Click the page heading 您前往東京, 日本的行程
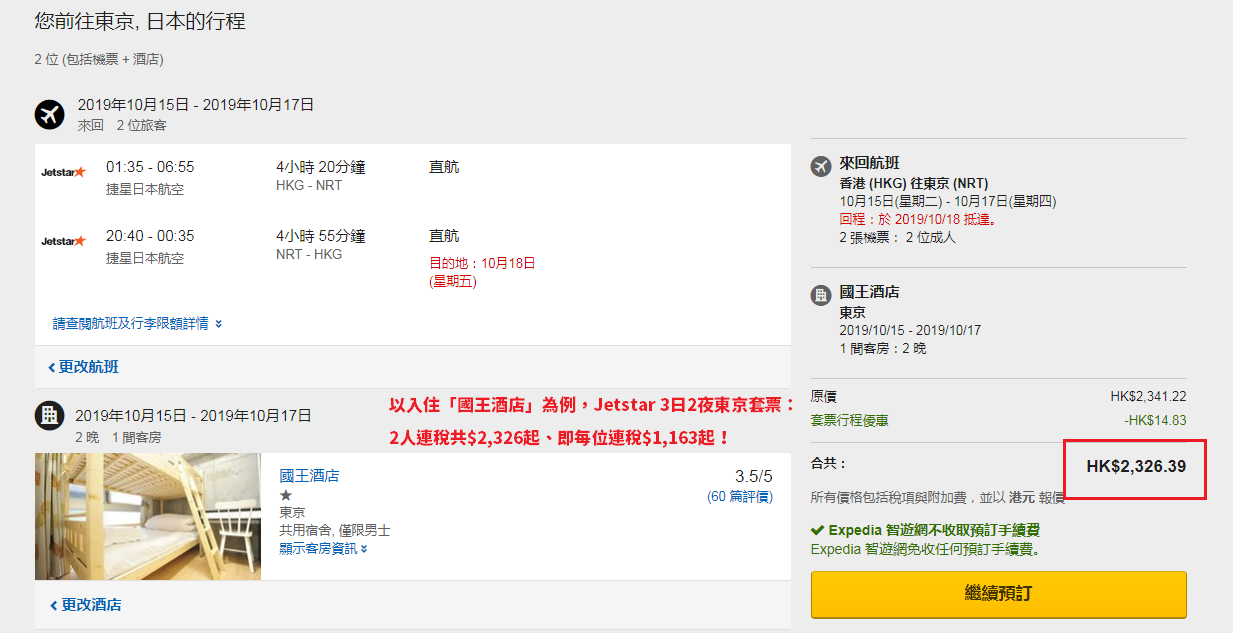 (140, 21)
